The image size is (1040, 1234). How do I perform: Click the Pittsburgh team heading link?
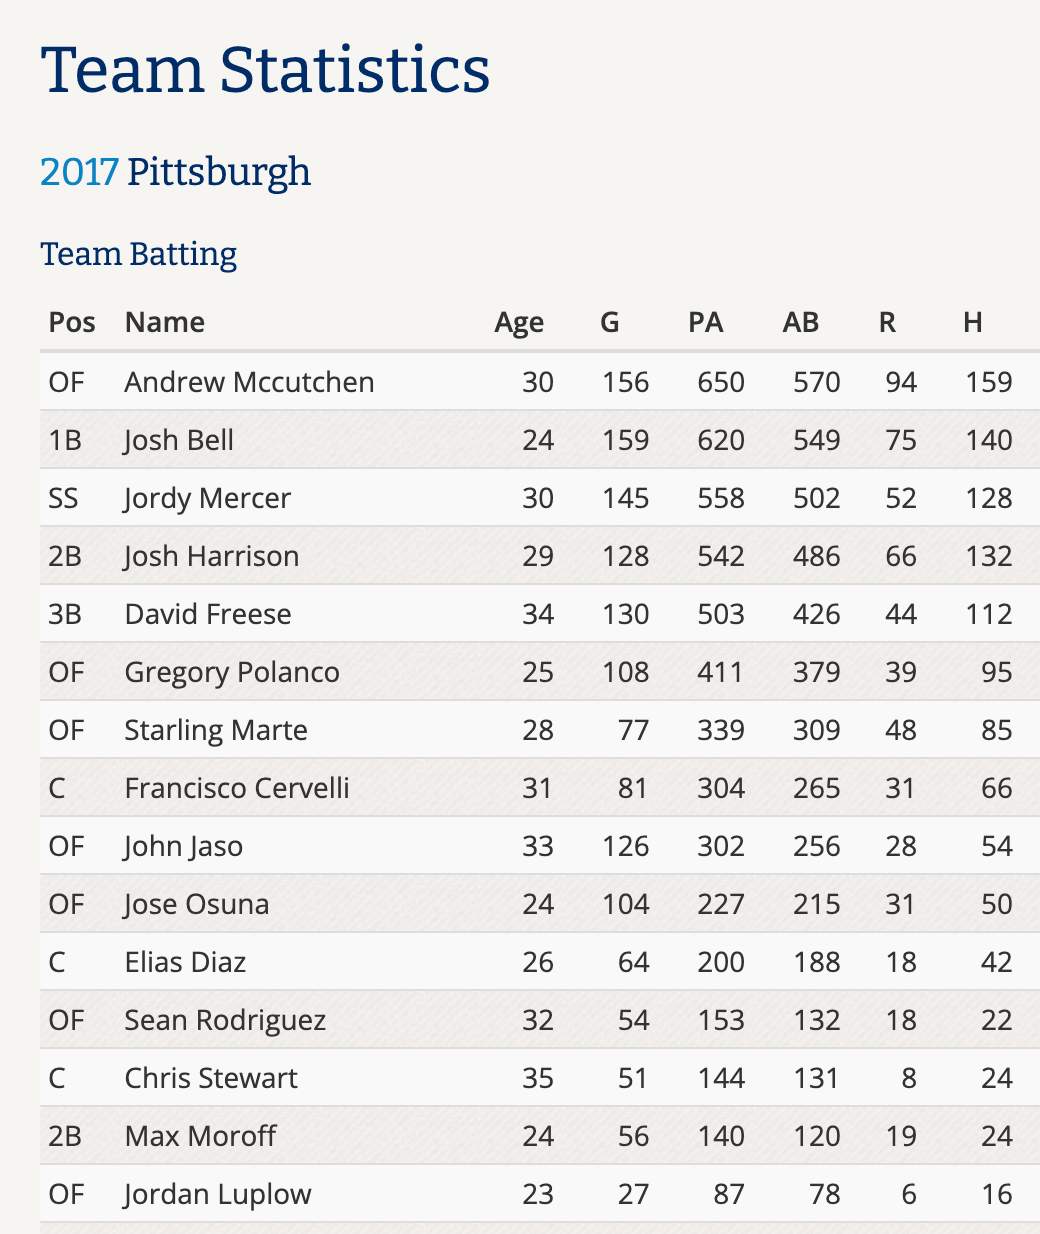219,173
